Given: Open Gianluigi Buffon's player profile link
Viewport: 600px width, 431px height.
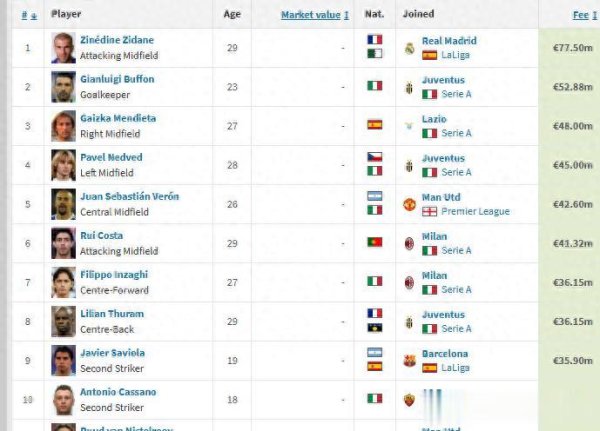Looking at the screenshot, I should 117,79.
